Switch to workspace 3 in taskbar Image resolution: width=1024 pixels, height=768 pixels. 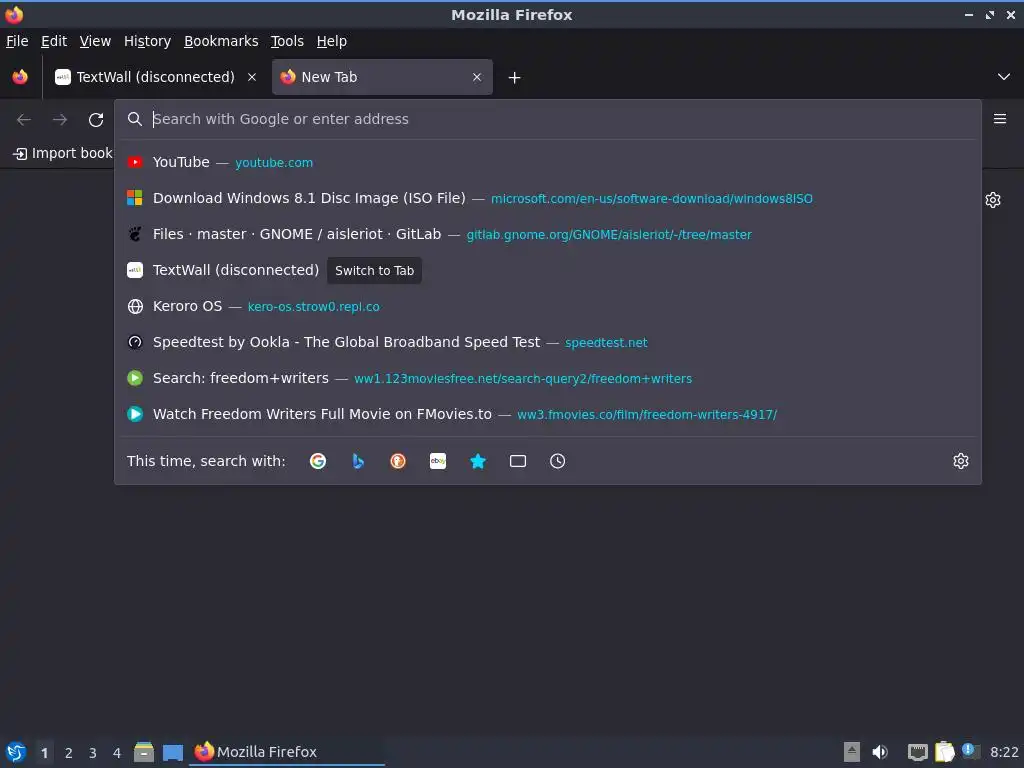(x=93, y=753)
